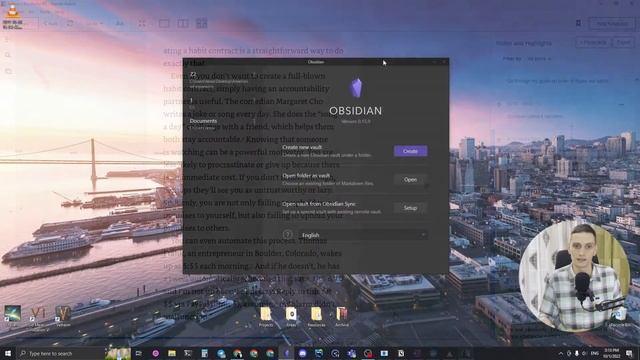Open the Resources folder on the desktop
The height and width of the screenshot is (360, 640).
click(316, 317)
